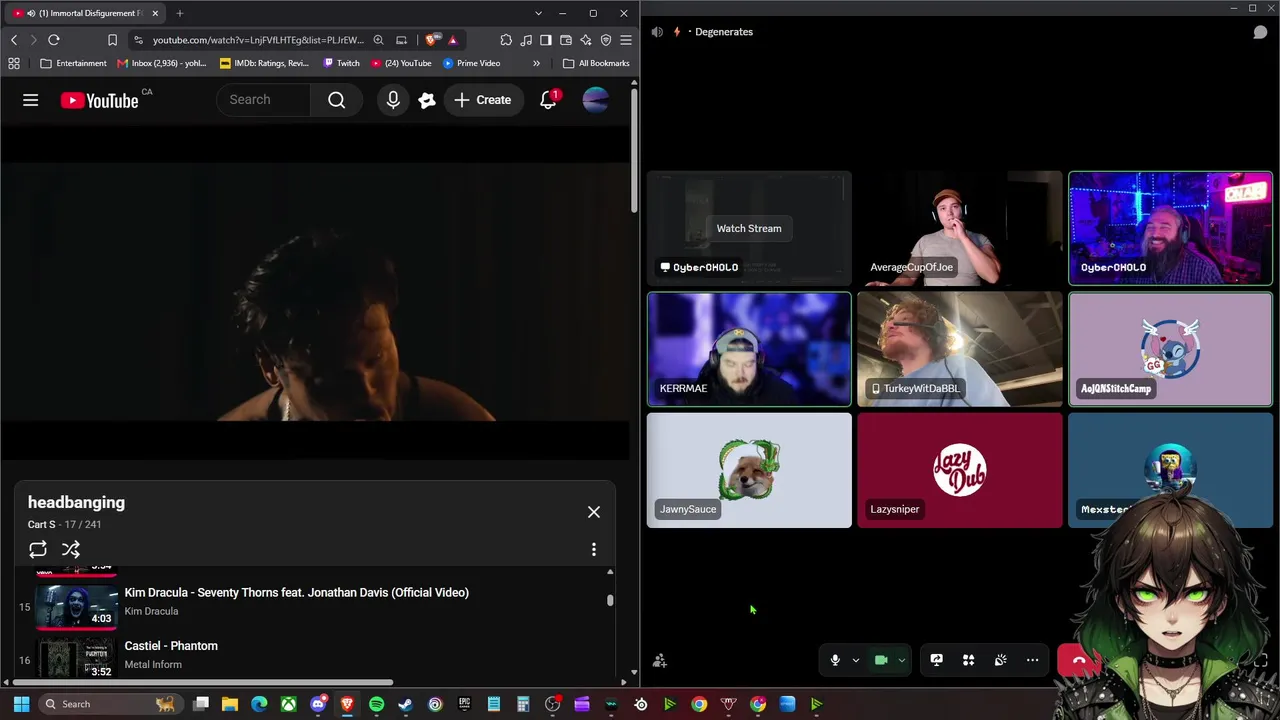Open browser apps grid icon in bookmarks bar
The width and height of the screenshot is (1280, 720).
point(14,63)
